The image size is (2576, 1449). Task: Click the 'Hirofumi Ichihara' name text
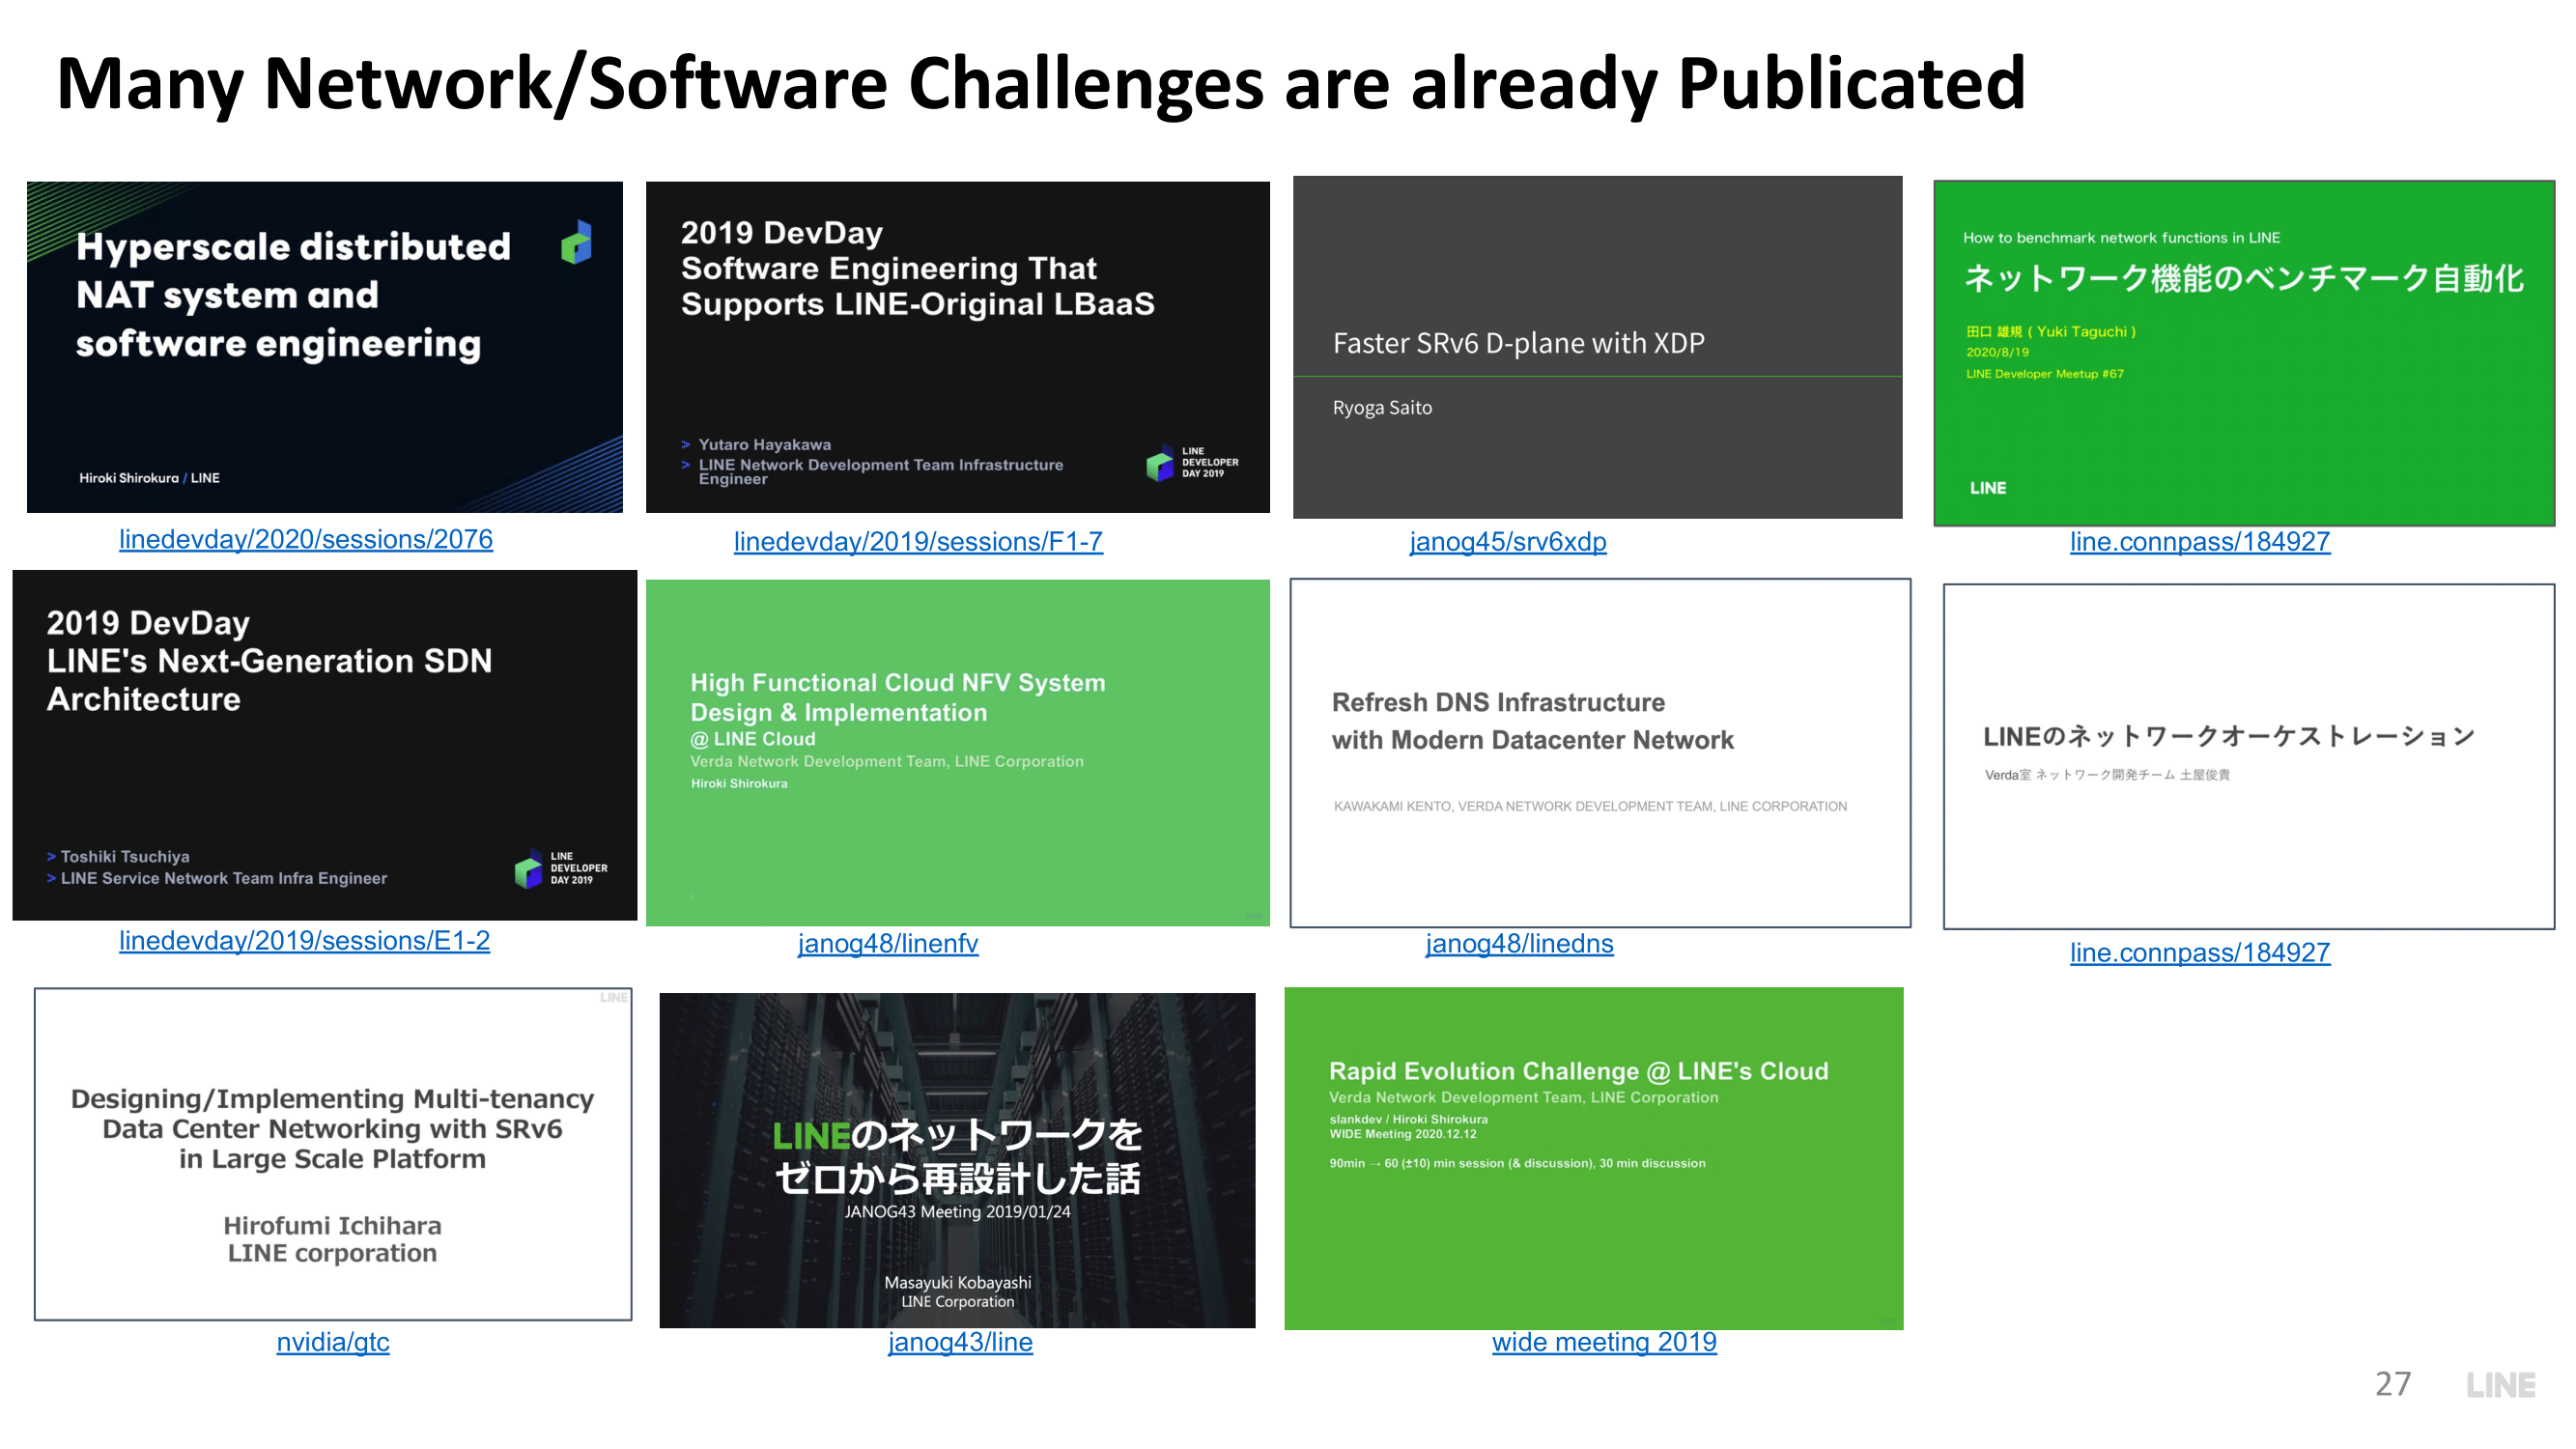click(332, 1225)
